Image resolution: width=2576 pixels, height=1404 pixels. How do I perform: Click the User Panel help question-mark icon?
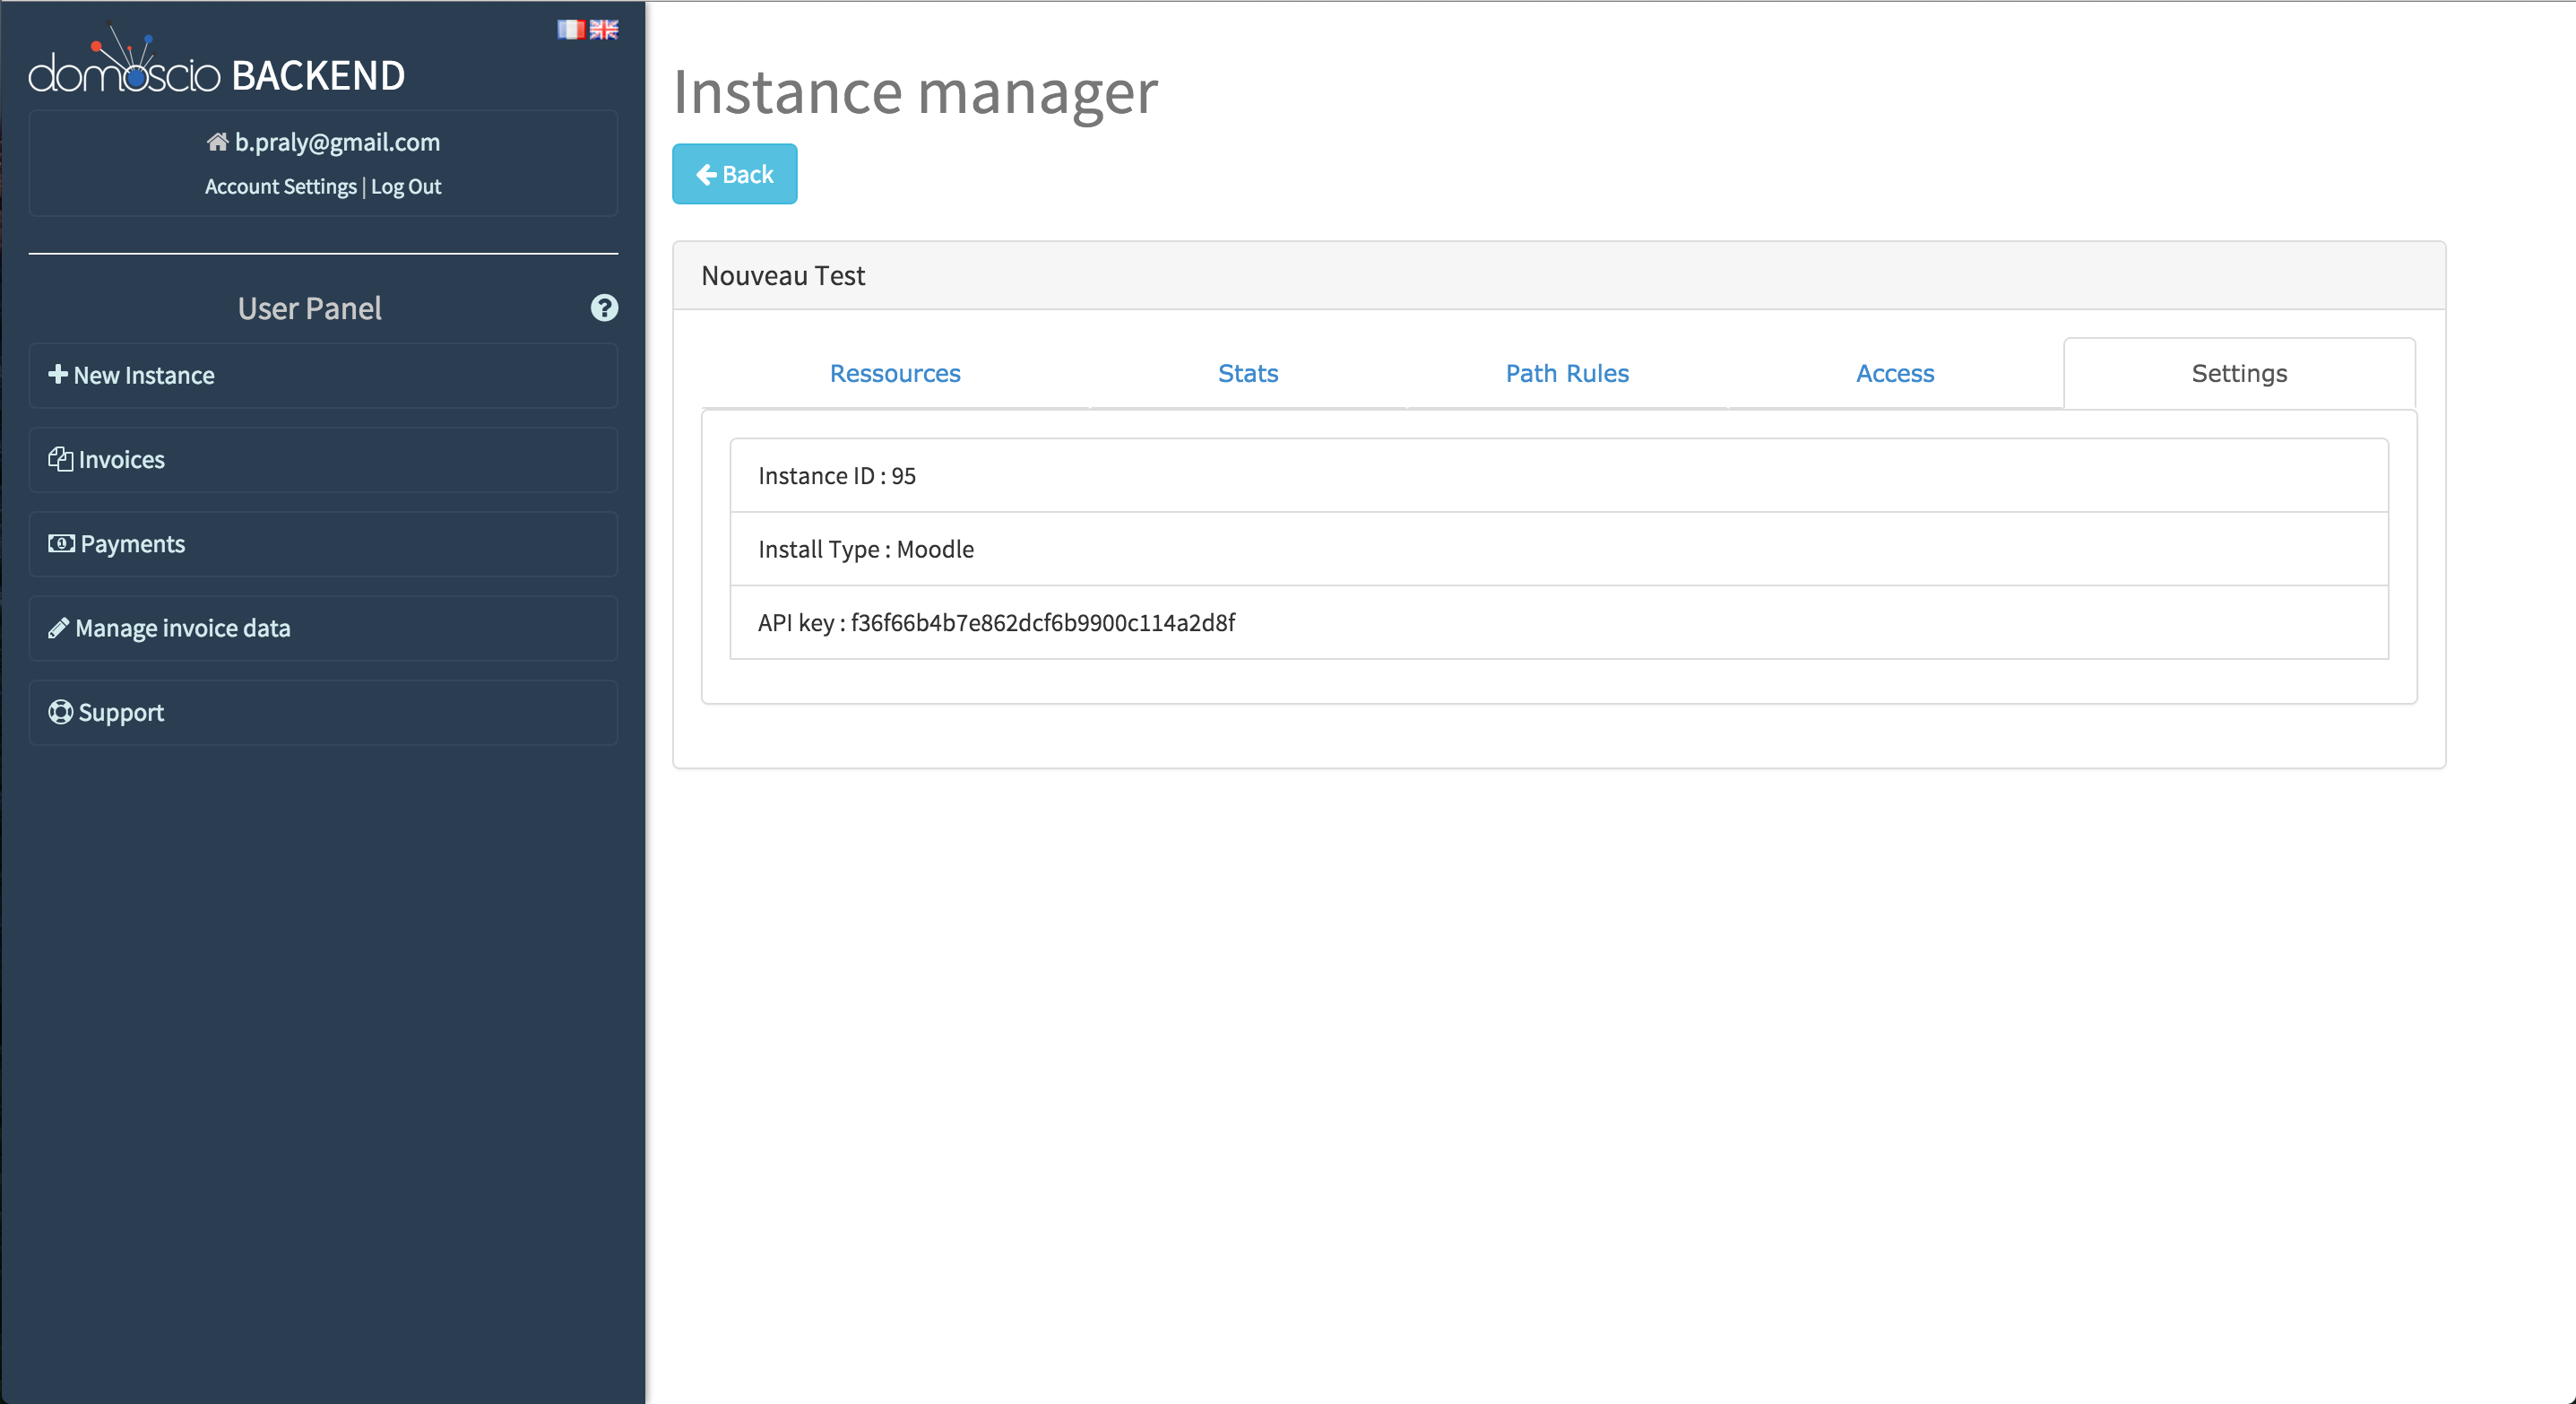coord(604,307)
